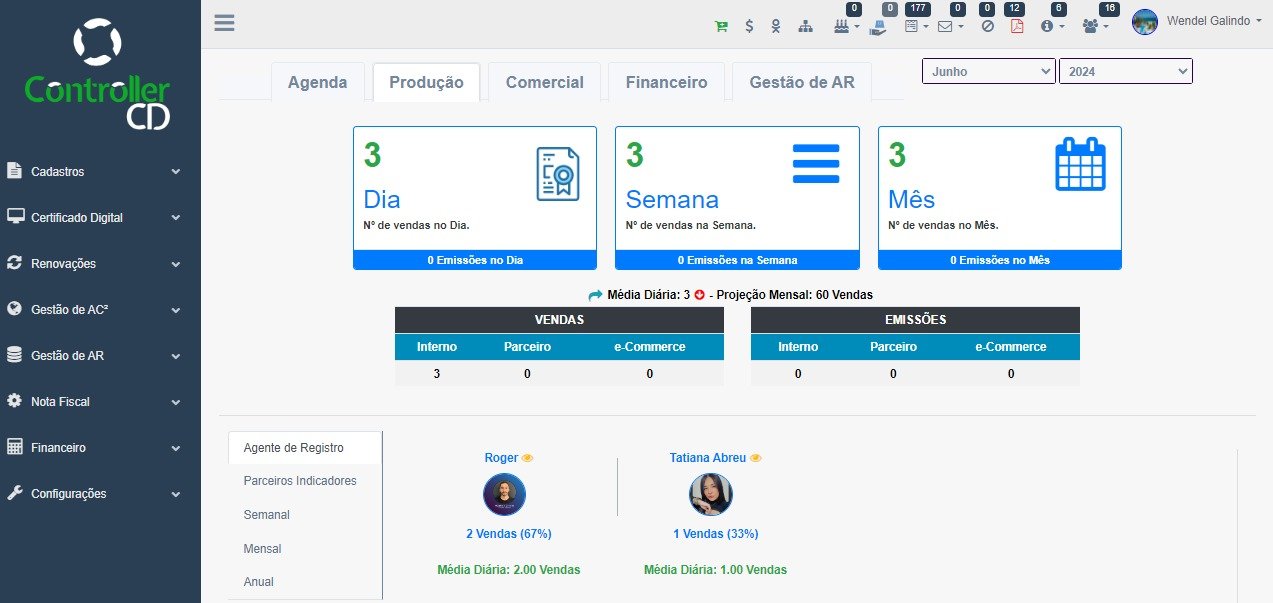Open the info circle notifications icon
The height and width of the screenshot is (603, 1273).
pyautogui.click(x=1047, y=26)
